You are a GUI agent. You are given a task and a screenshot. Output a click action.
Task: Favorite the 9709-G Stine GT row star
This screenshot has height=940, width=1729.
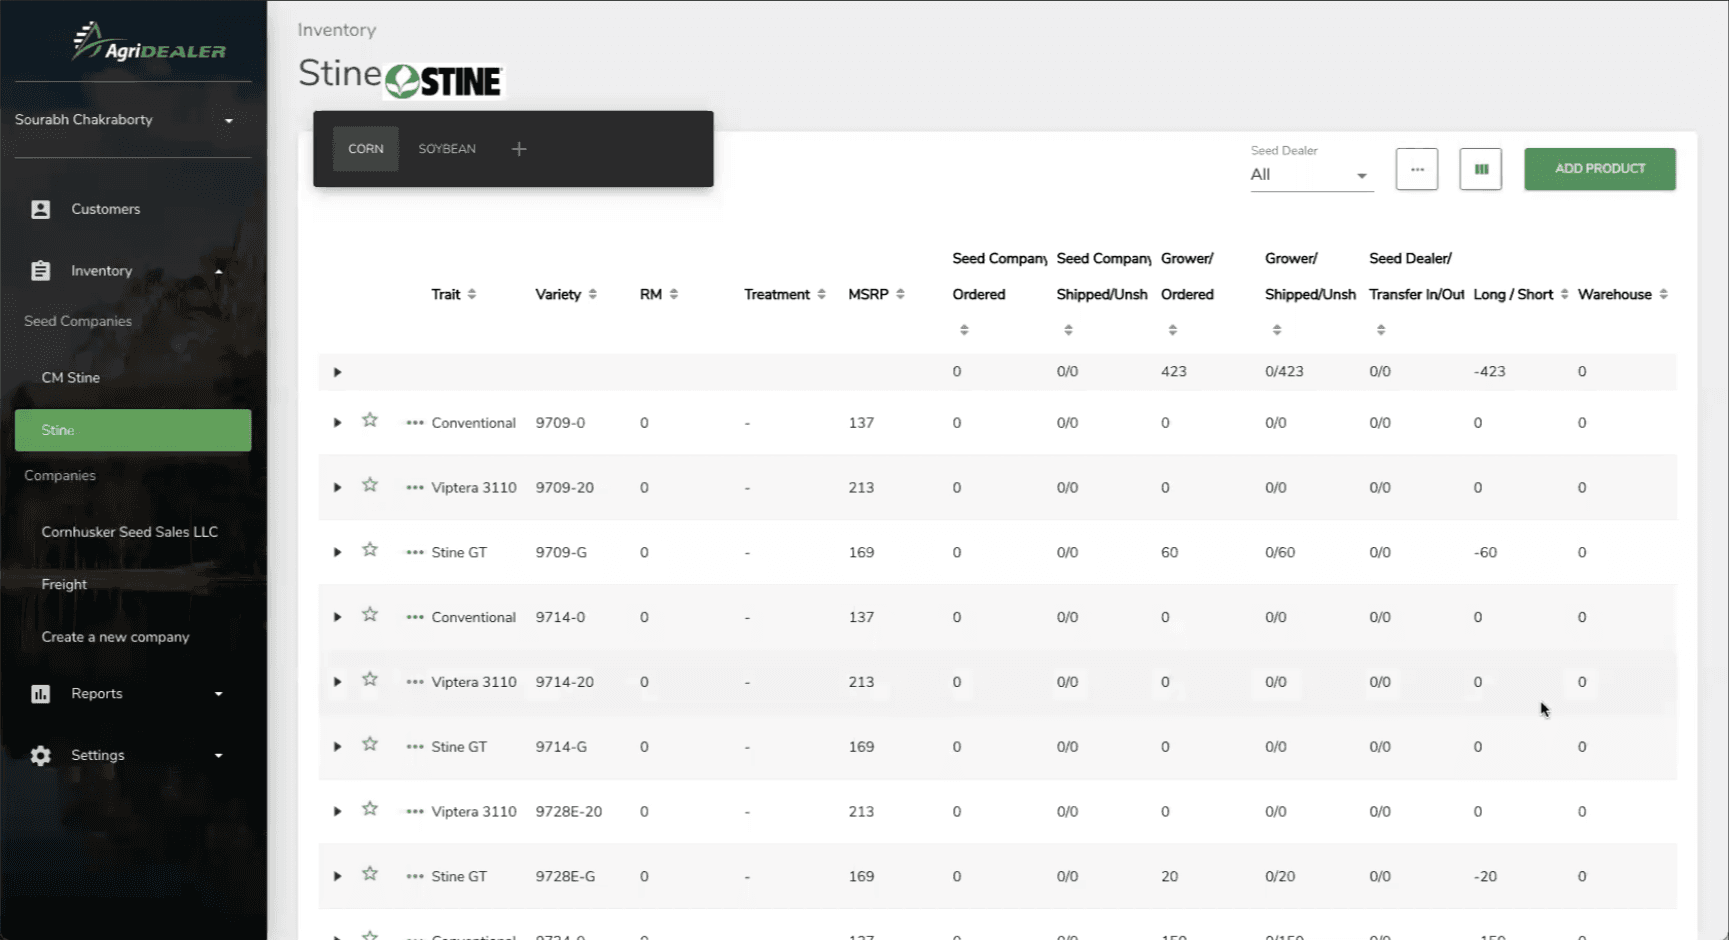[370, 547]
